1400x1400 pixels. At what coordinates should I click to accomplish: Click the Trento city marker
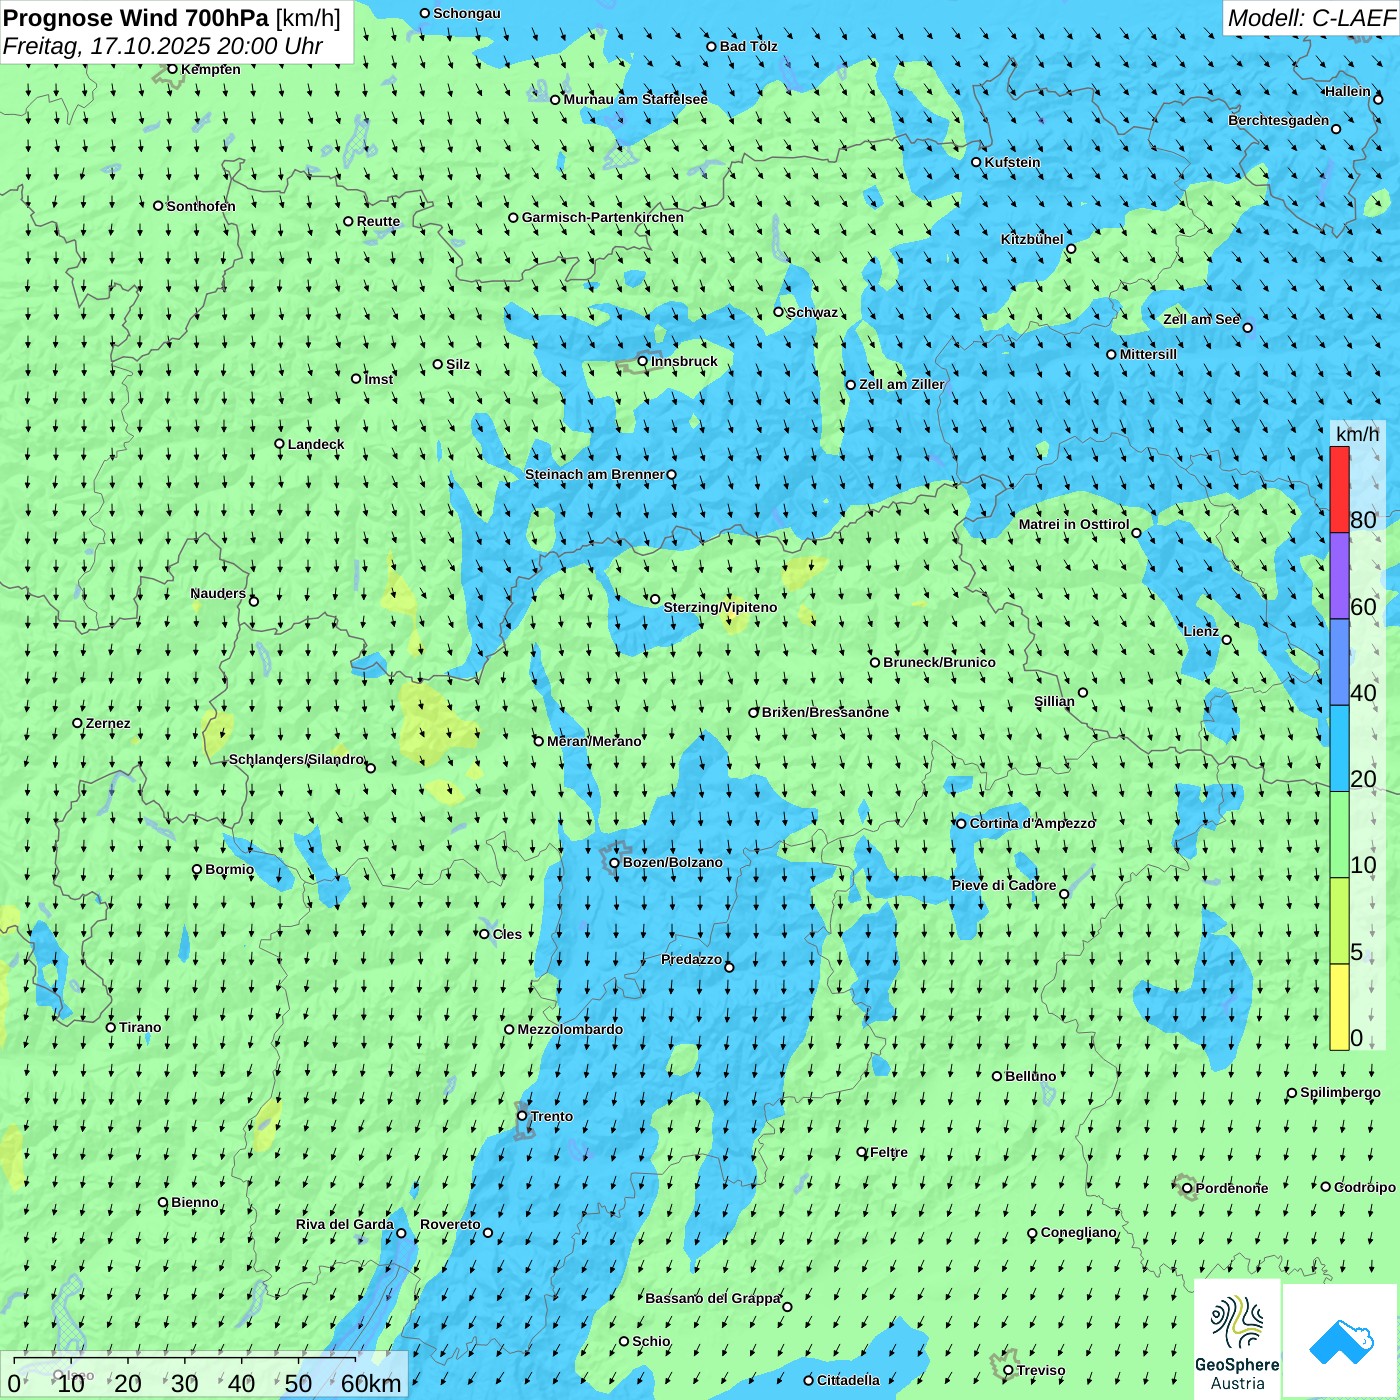pos(522,1116)
